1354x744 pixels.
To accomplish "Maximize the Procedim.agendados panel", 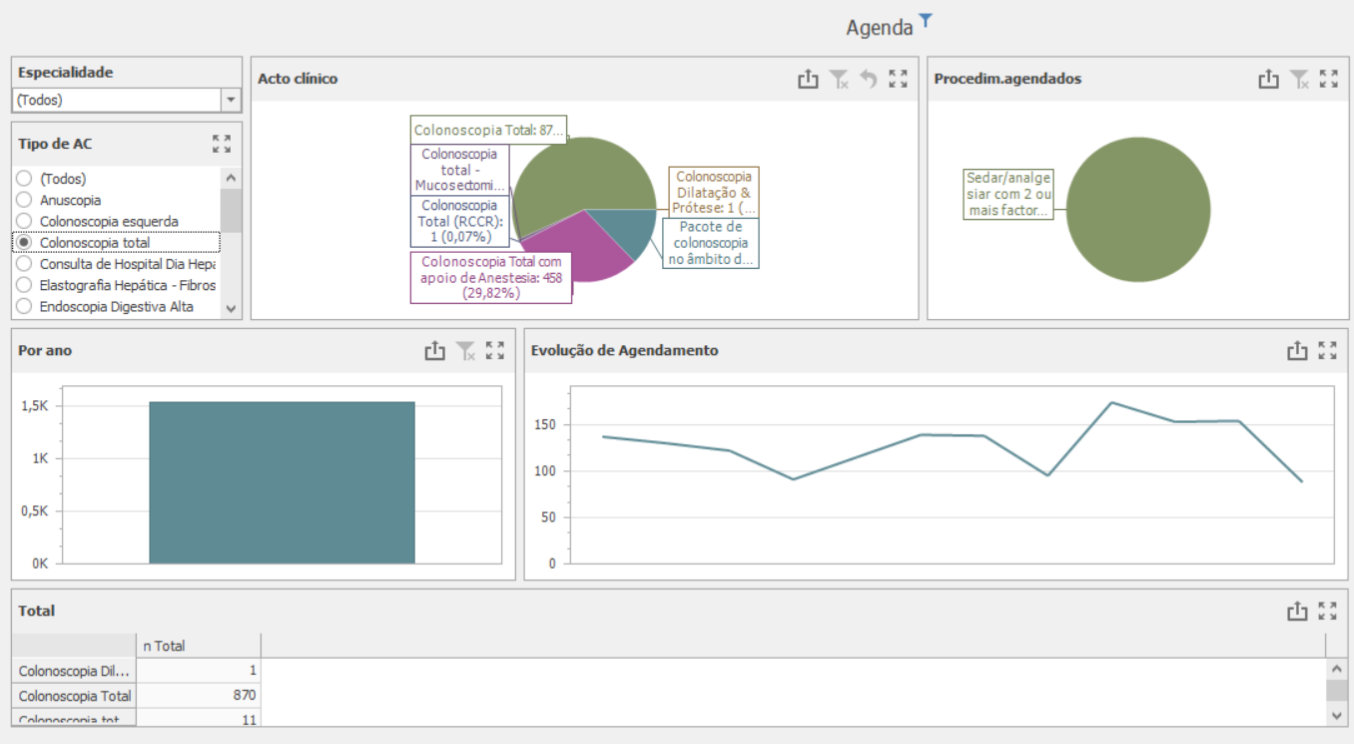I will click(x=1328, y=79).
